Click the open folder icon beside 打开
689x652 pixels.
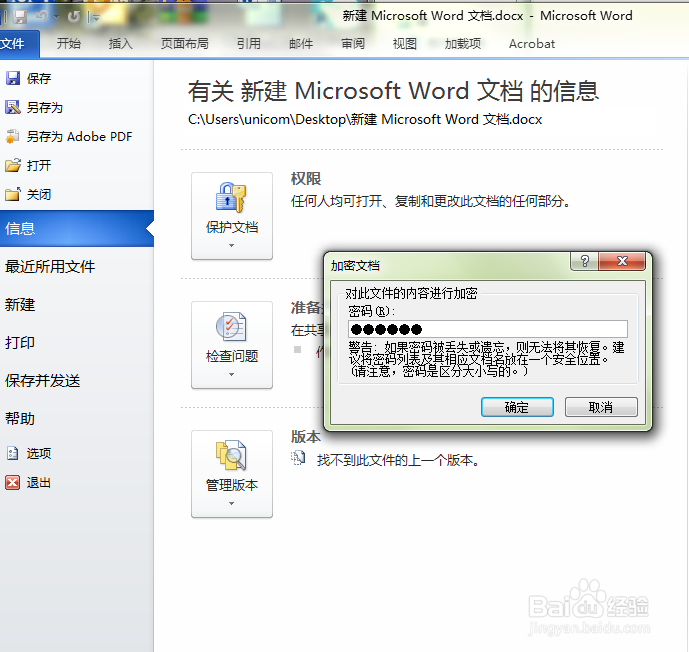(13, 165)
